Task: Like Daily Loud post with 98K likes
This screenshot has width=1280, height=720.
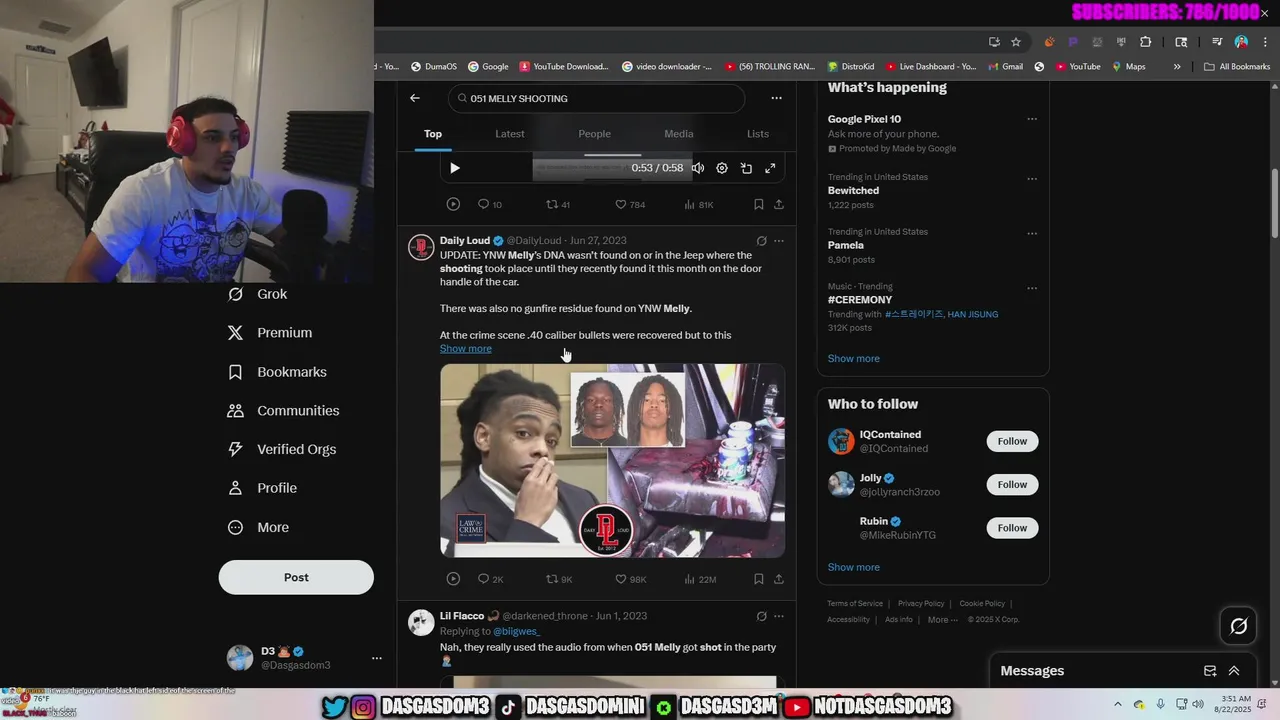Action: (x=630, y=579)
